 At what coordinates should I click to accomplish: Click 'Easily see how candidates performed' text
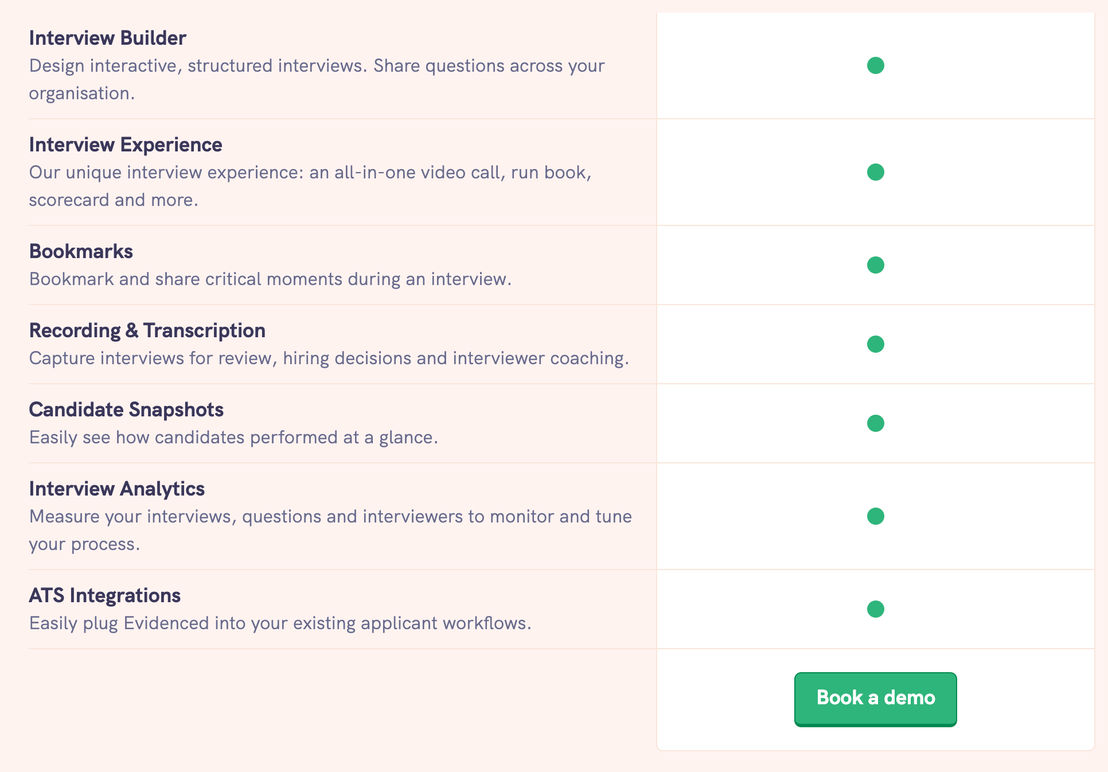point(233,437)
